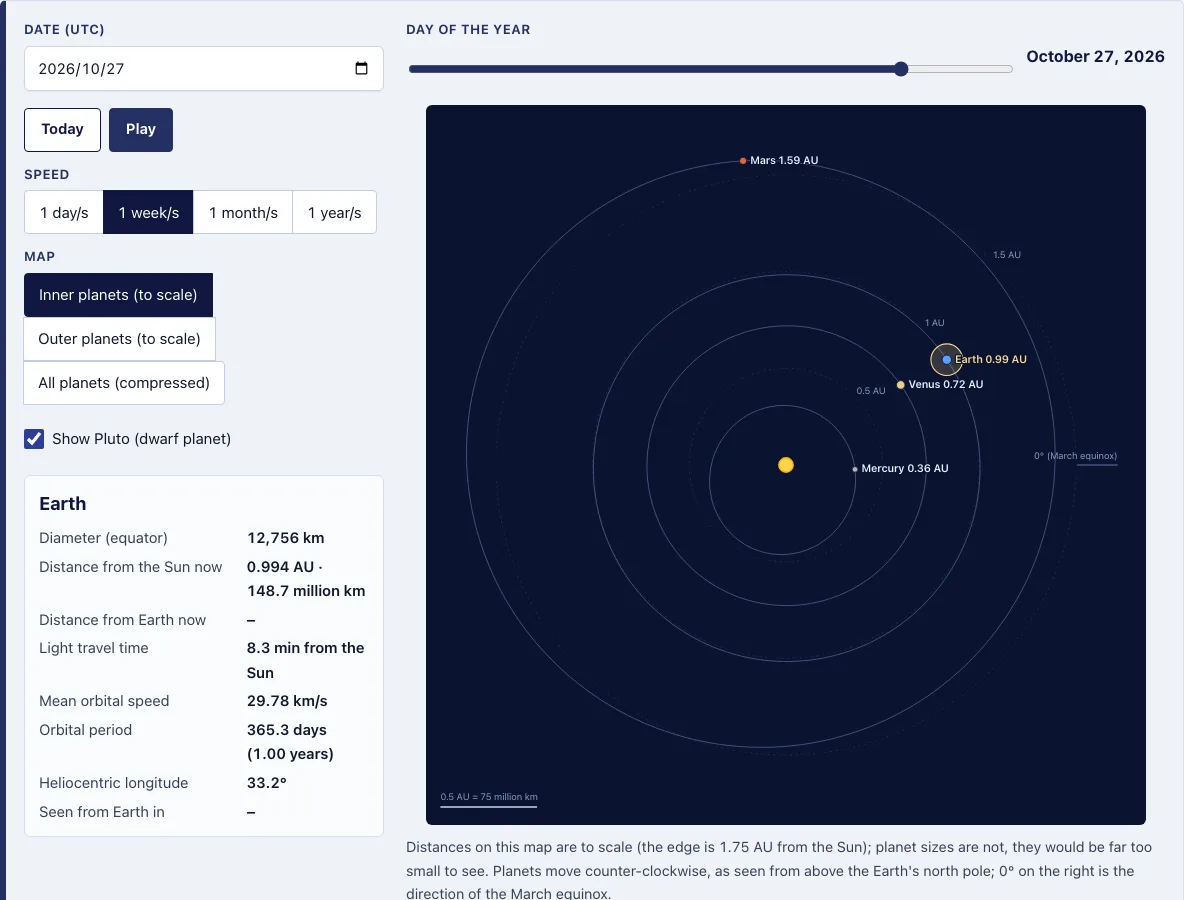
Task: Set speed to 1 year/s
Action: click(335, 213)
